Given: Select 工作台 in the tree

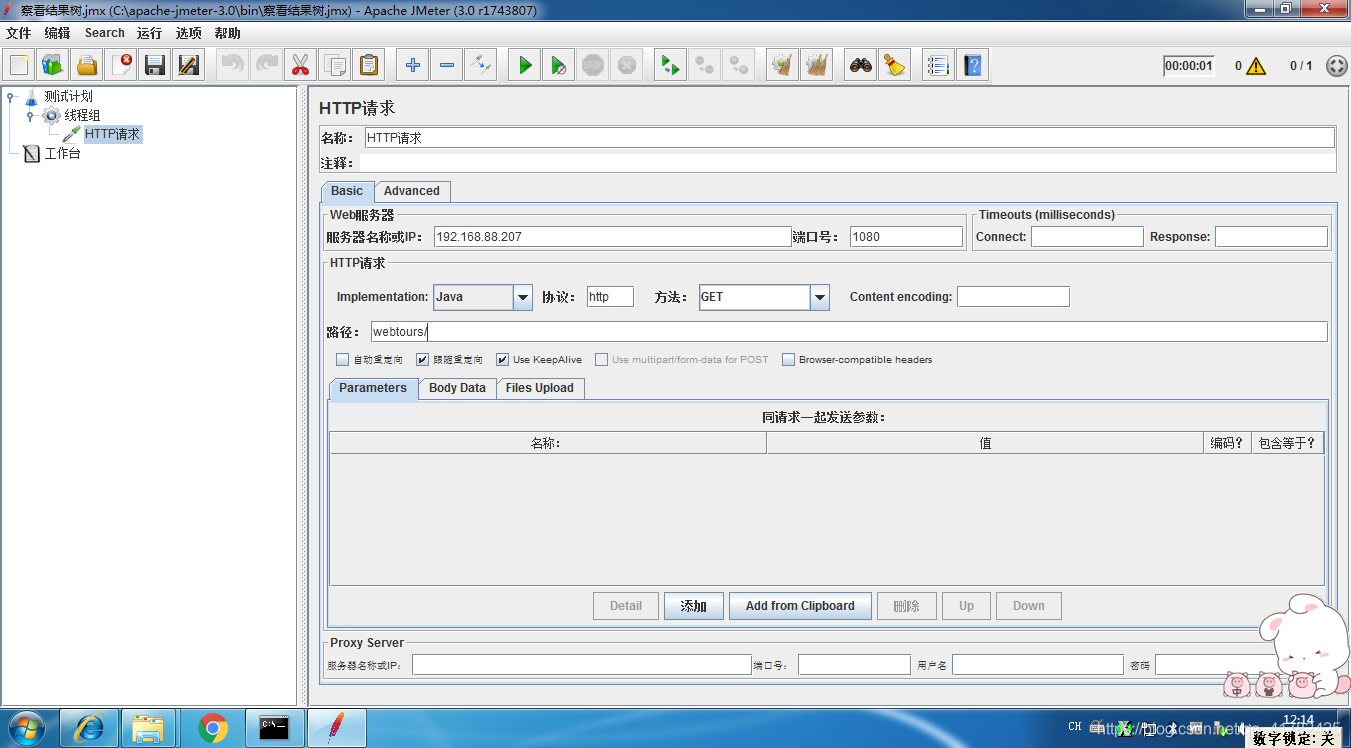Looking at the screenshot, I should [62, 154].
